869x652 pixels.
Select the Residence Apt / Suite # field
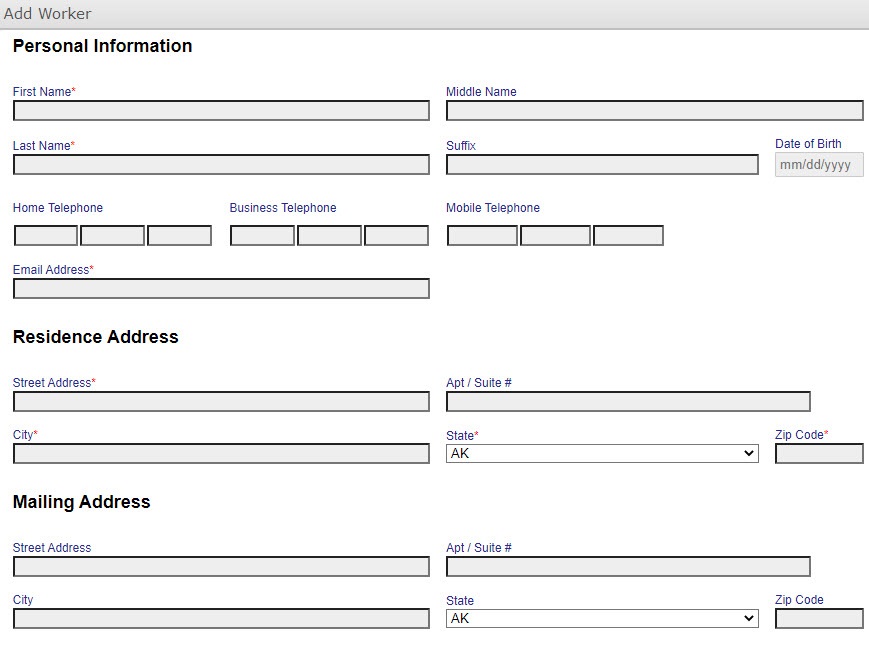[628, 402]
